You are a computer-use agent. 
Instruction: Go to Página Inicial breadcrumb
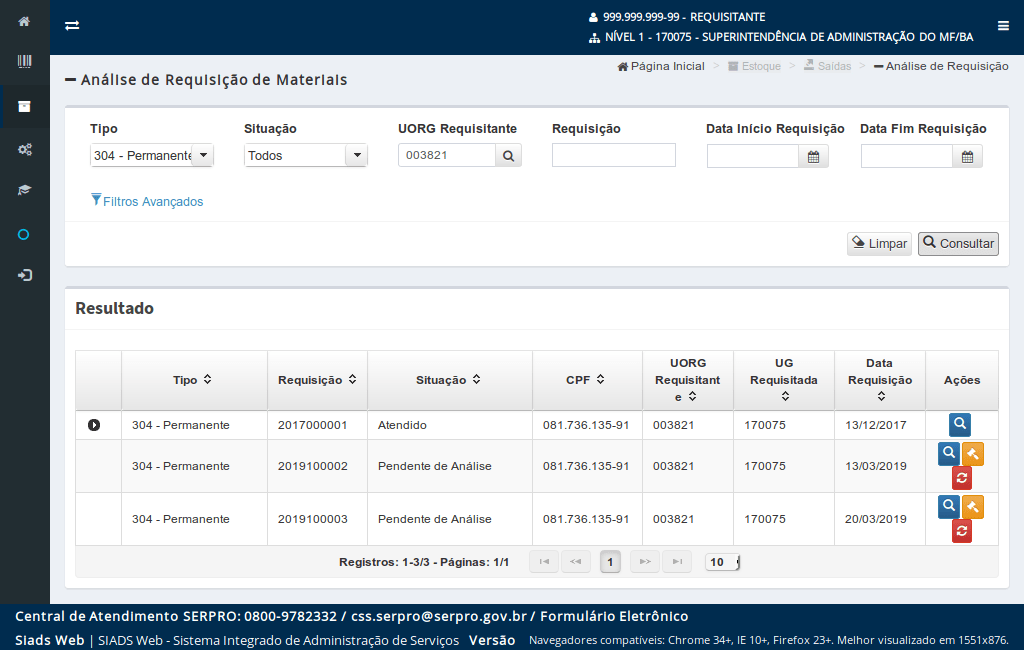pos(661,67)
